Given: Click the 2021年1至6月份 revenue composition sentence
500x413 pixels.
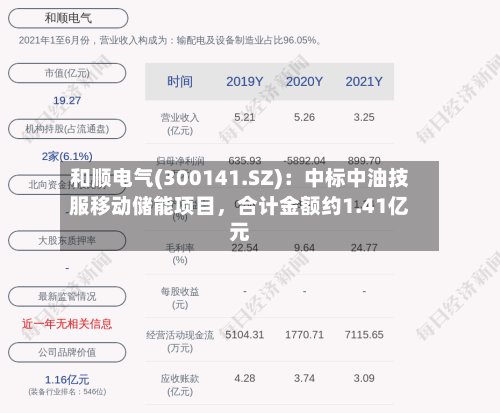Looking at the screenshot, I should click(170, 41).
